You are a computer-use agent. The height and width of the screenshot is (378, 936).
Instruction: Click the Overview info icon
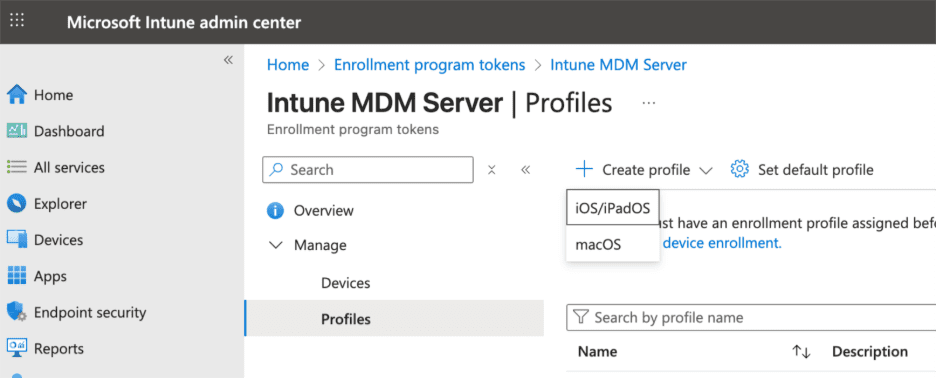[275, 211]
